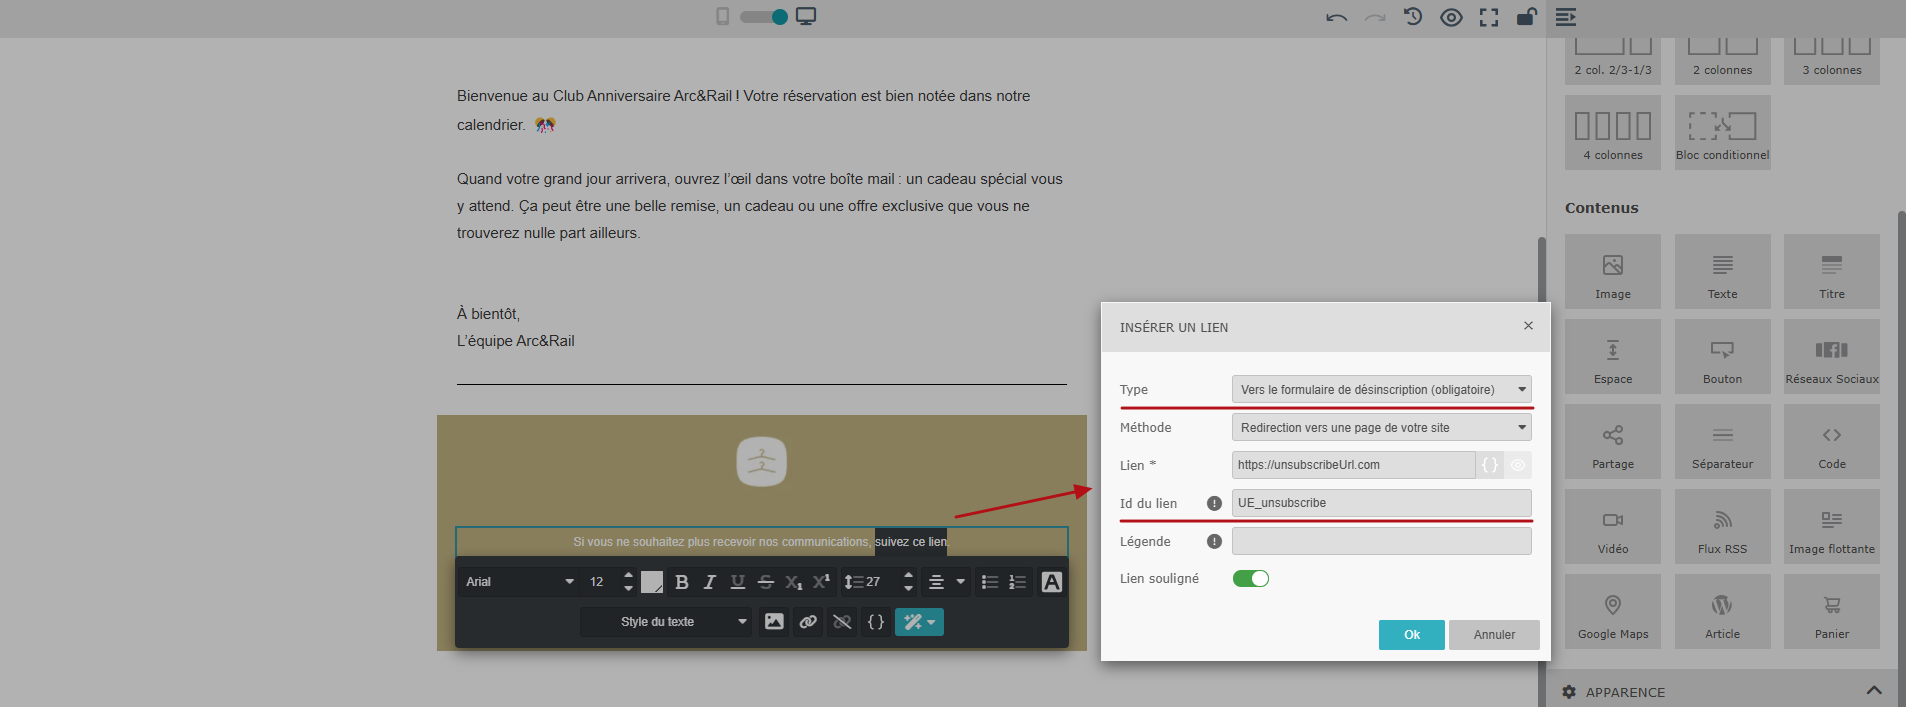Select the 4 colonnes layout block
The height and width of the screenshot is (707, 1906).
click(x=1613, y=132)
